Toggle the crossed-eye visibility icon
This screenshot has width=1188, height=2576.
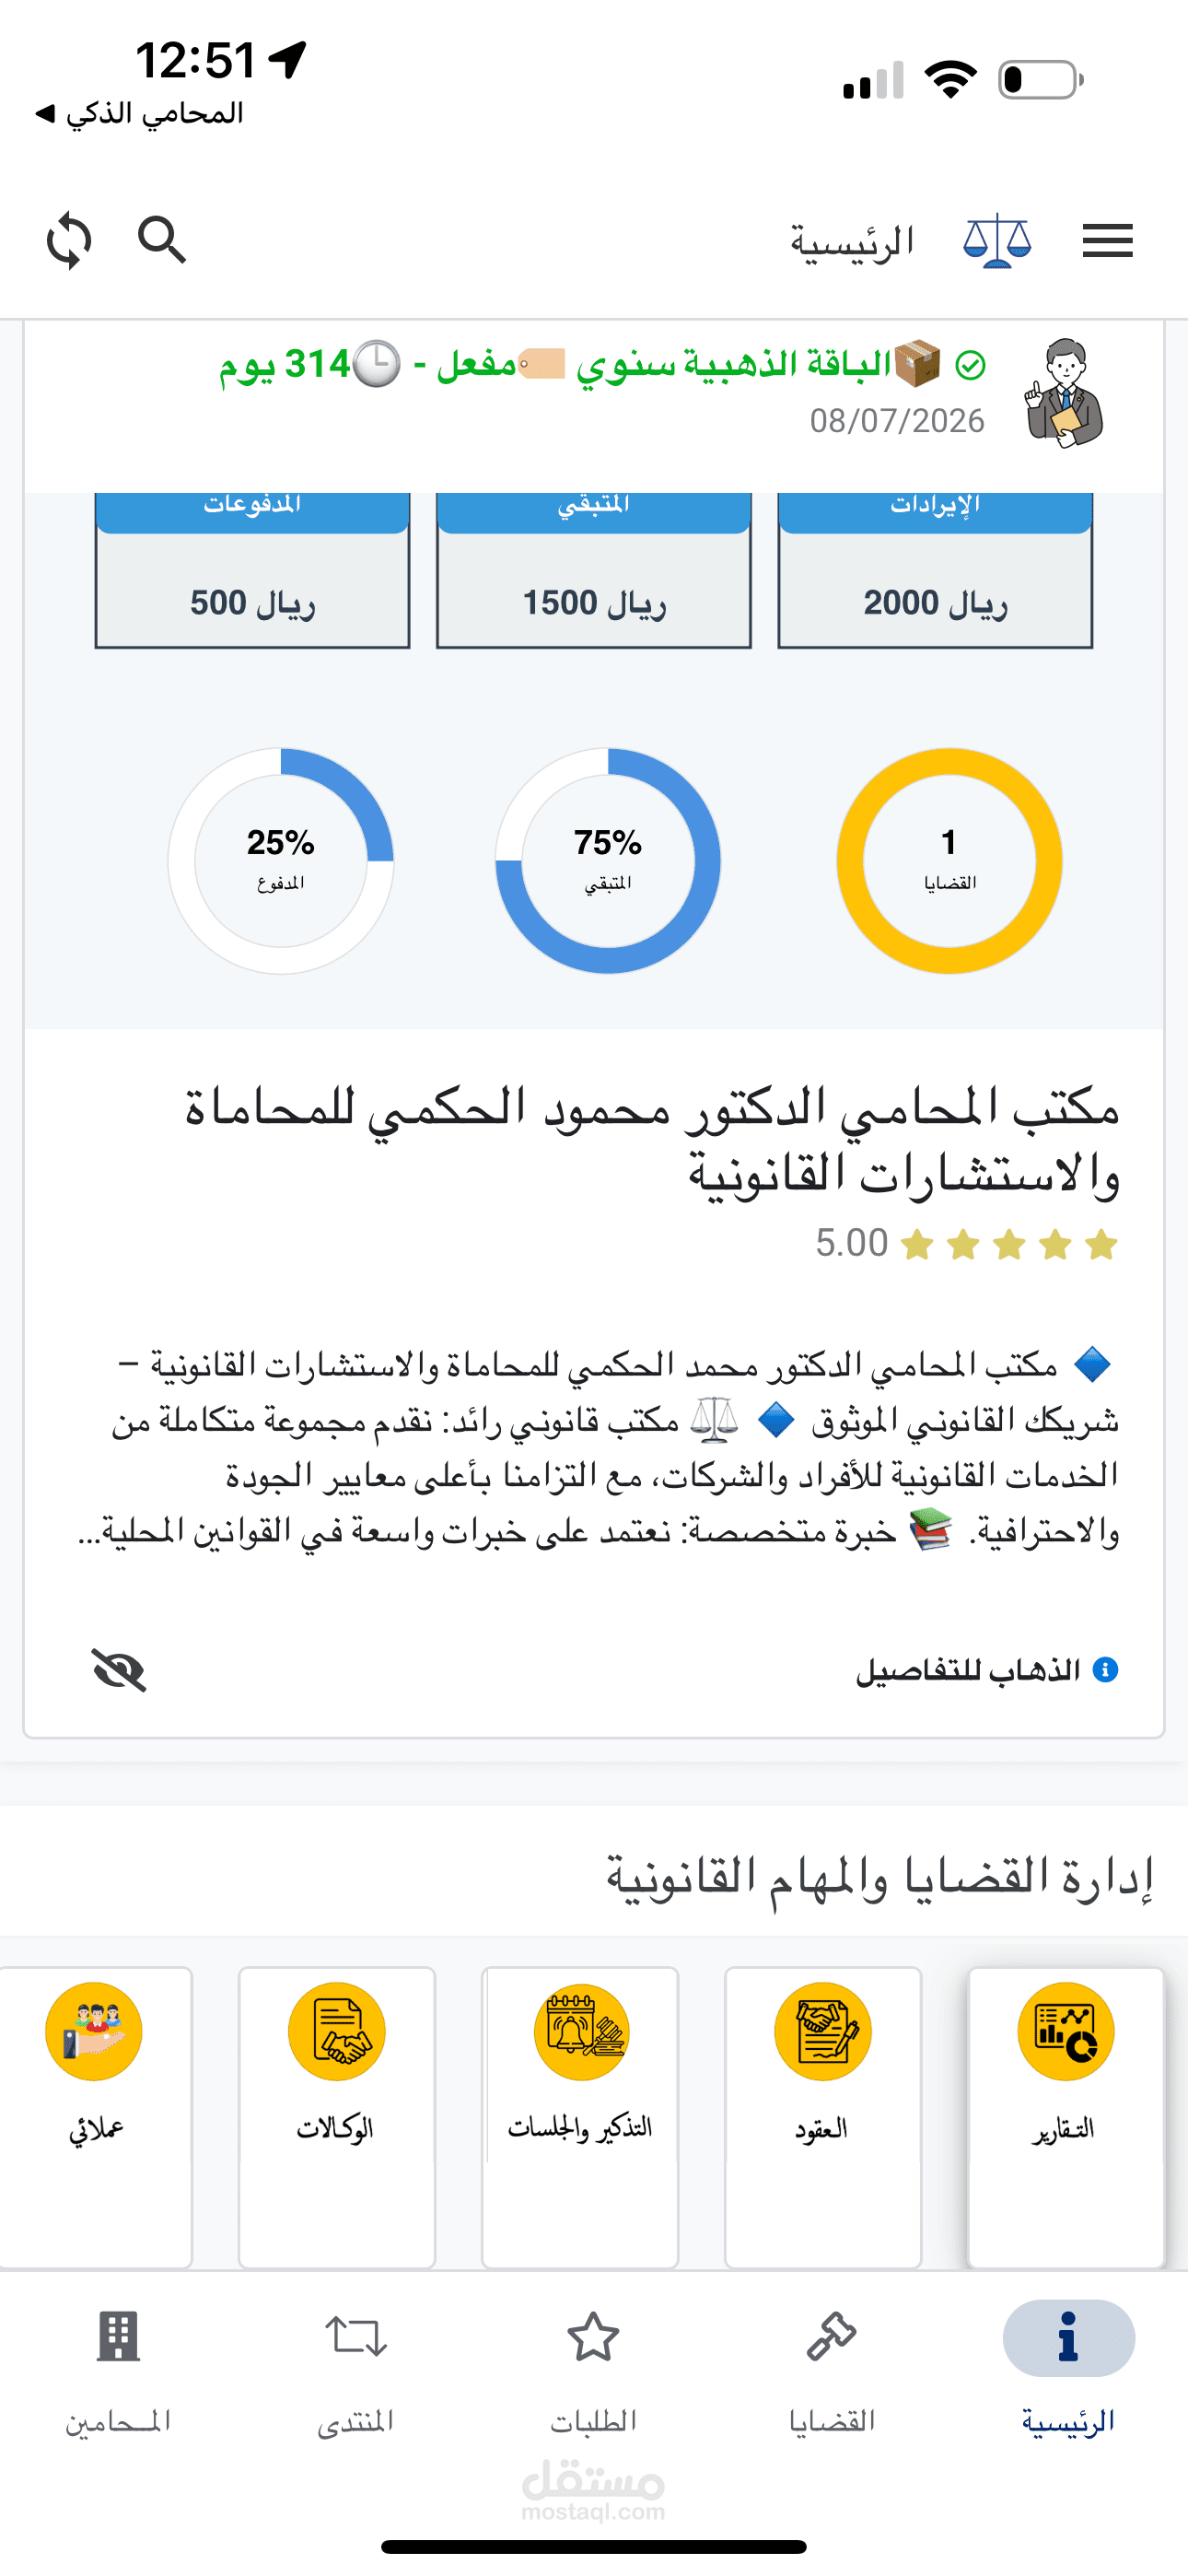119,1670
